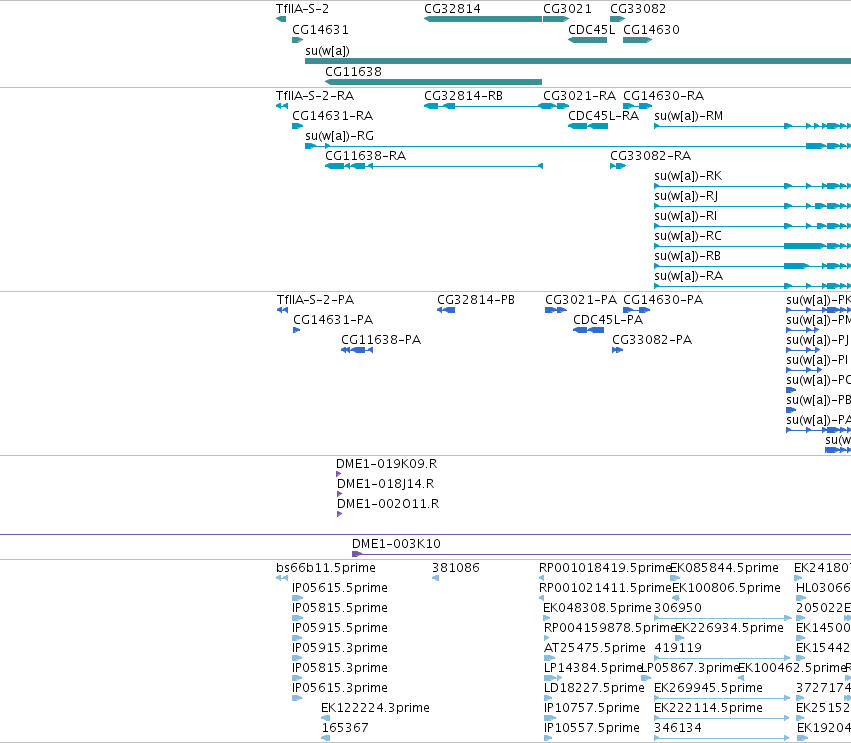Click EST 165367
Image resolution: width=851 pixels, height=743 pixels.
tap(345, 728)
